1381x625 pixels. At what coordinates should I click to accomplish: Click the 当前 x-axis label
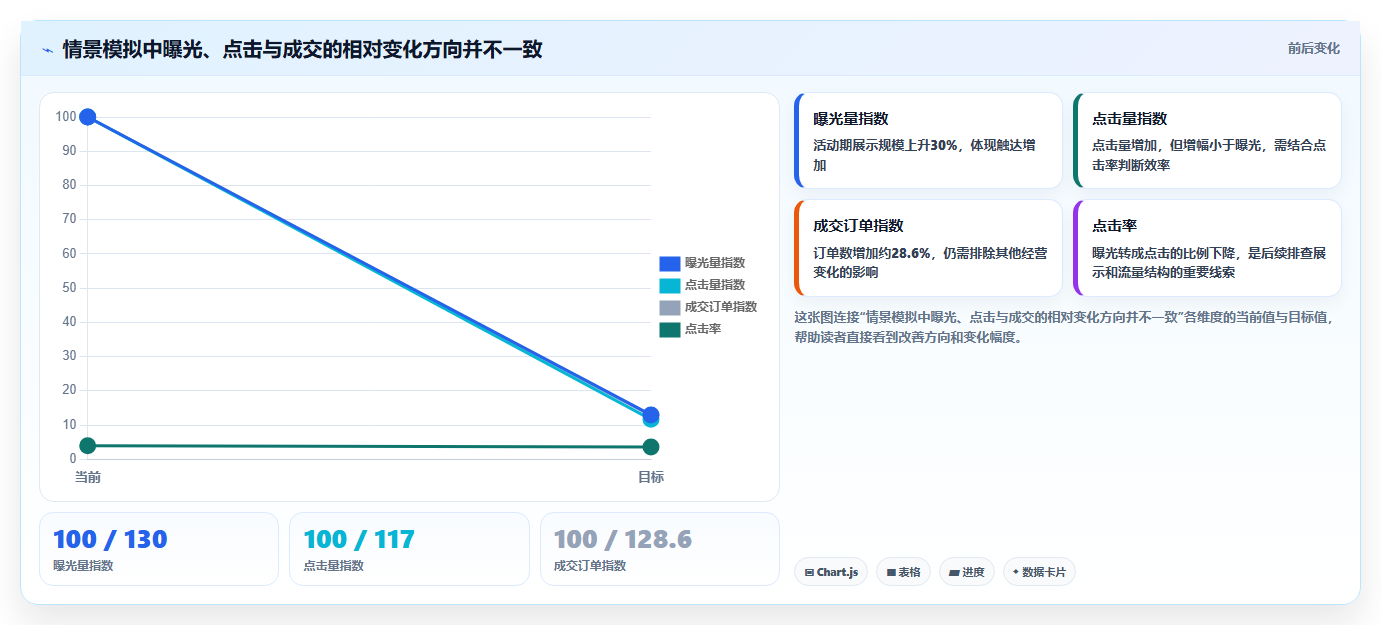[88, 478]
